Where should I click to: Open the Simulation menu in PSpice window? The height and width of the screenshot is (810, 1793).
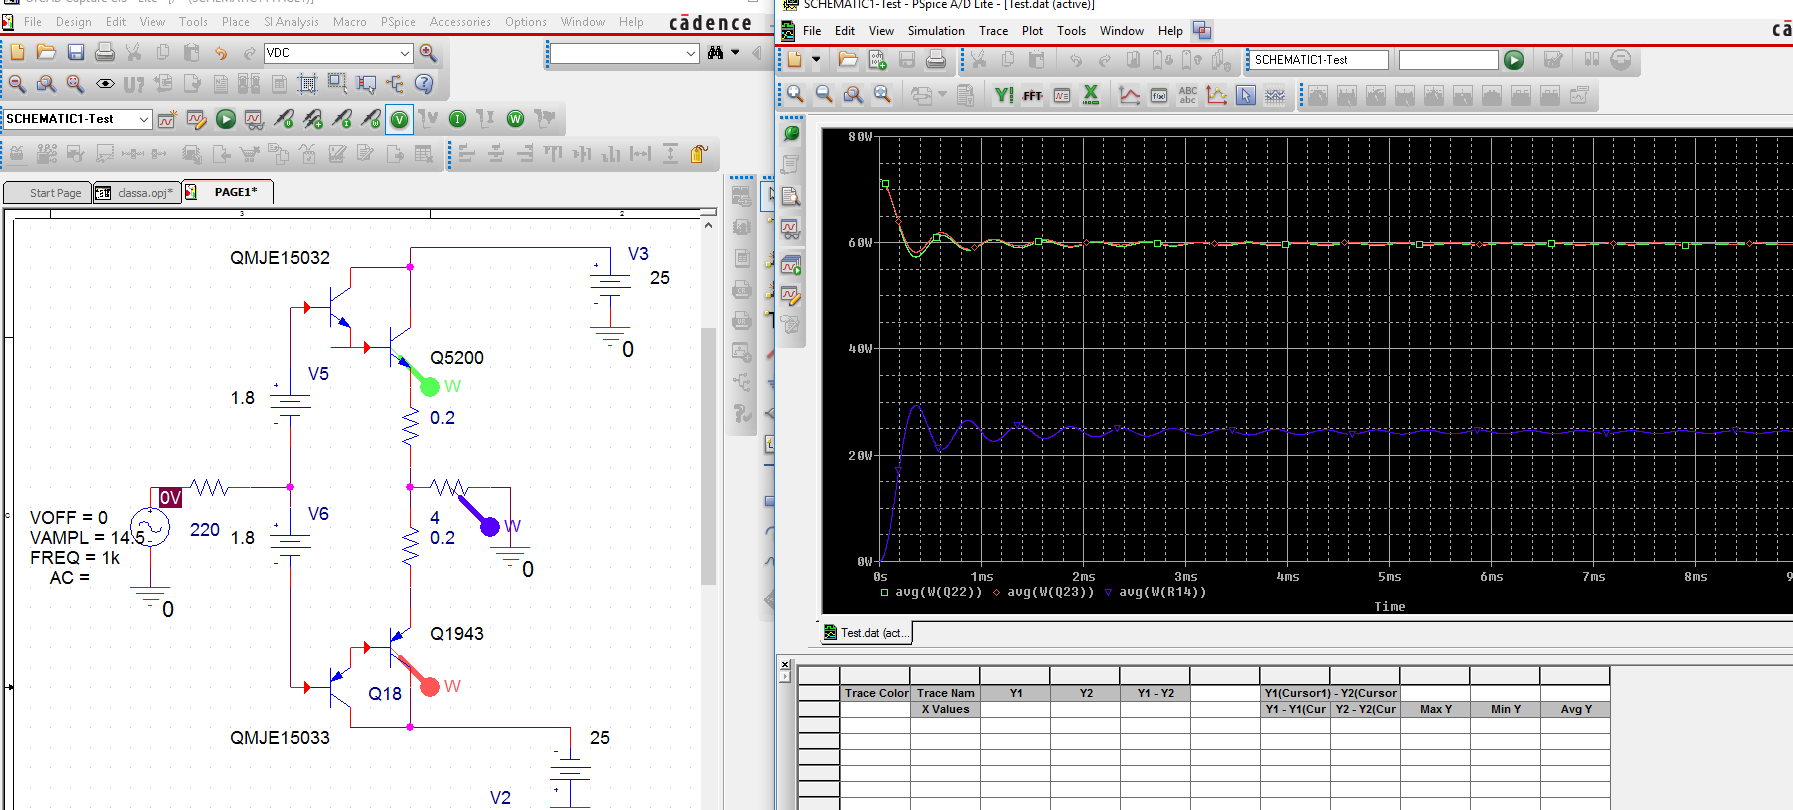click(x=936, y=31)
